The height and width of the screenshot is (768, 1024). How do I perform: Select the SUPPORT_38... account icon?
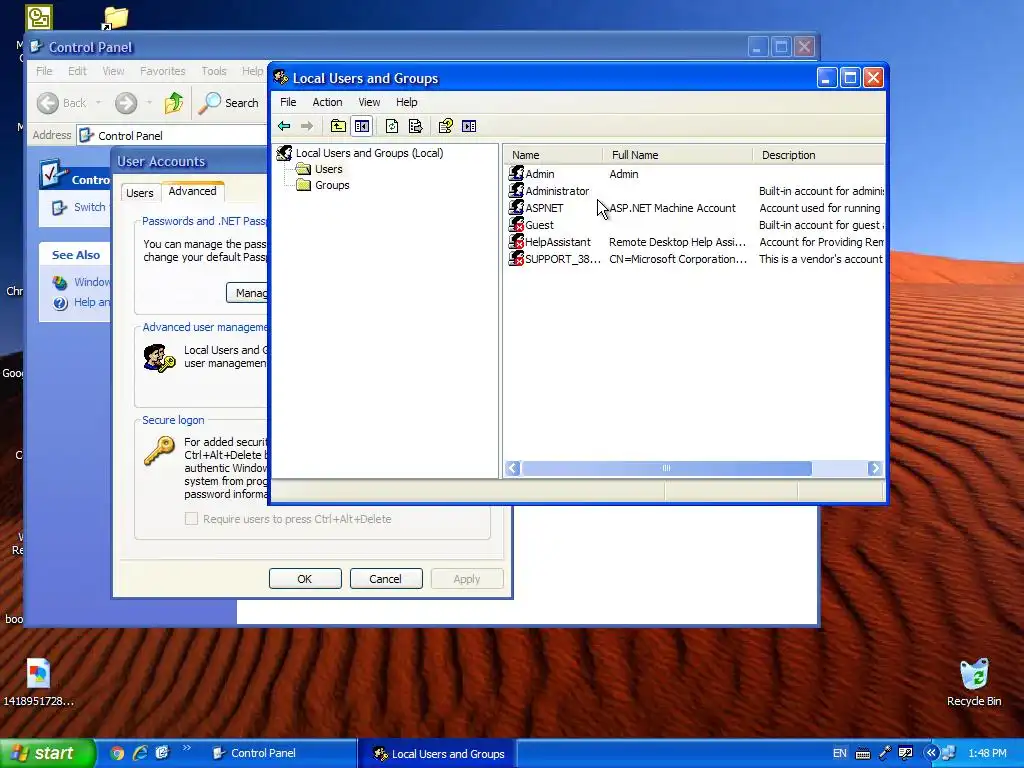point(516,259)
